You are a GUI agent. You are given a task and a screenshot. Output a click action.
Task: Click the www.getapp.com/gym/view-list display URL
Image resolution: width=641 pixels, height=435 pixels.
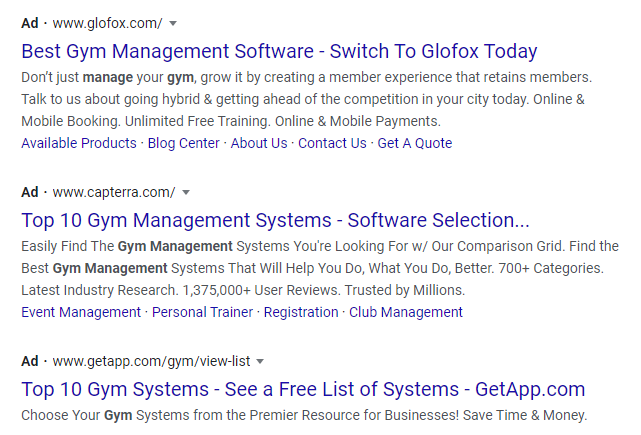tap(150, 361)
